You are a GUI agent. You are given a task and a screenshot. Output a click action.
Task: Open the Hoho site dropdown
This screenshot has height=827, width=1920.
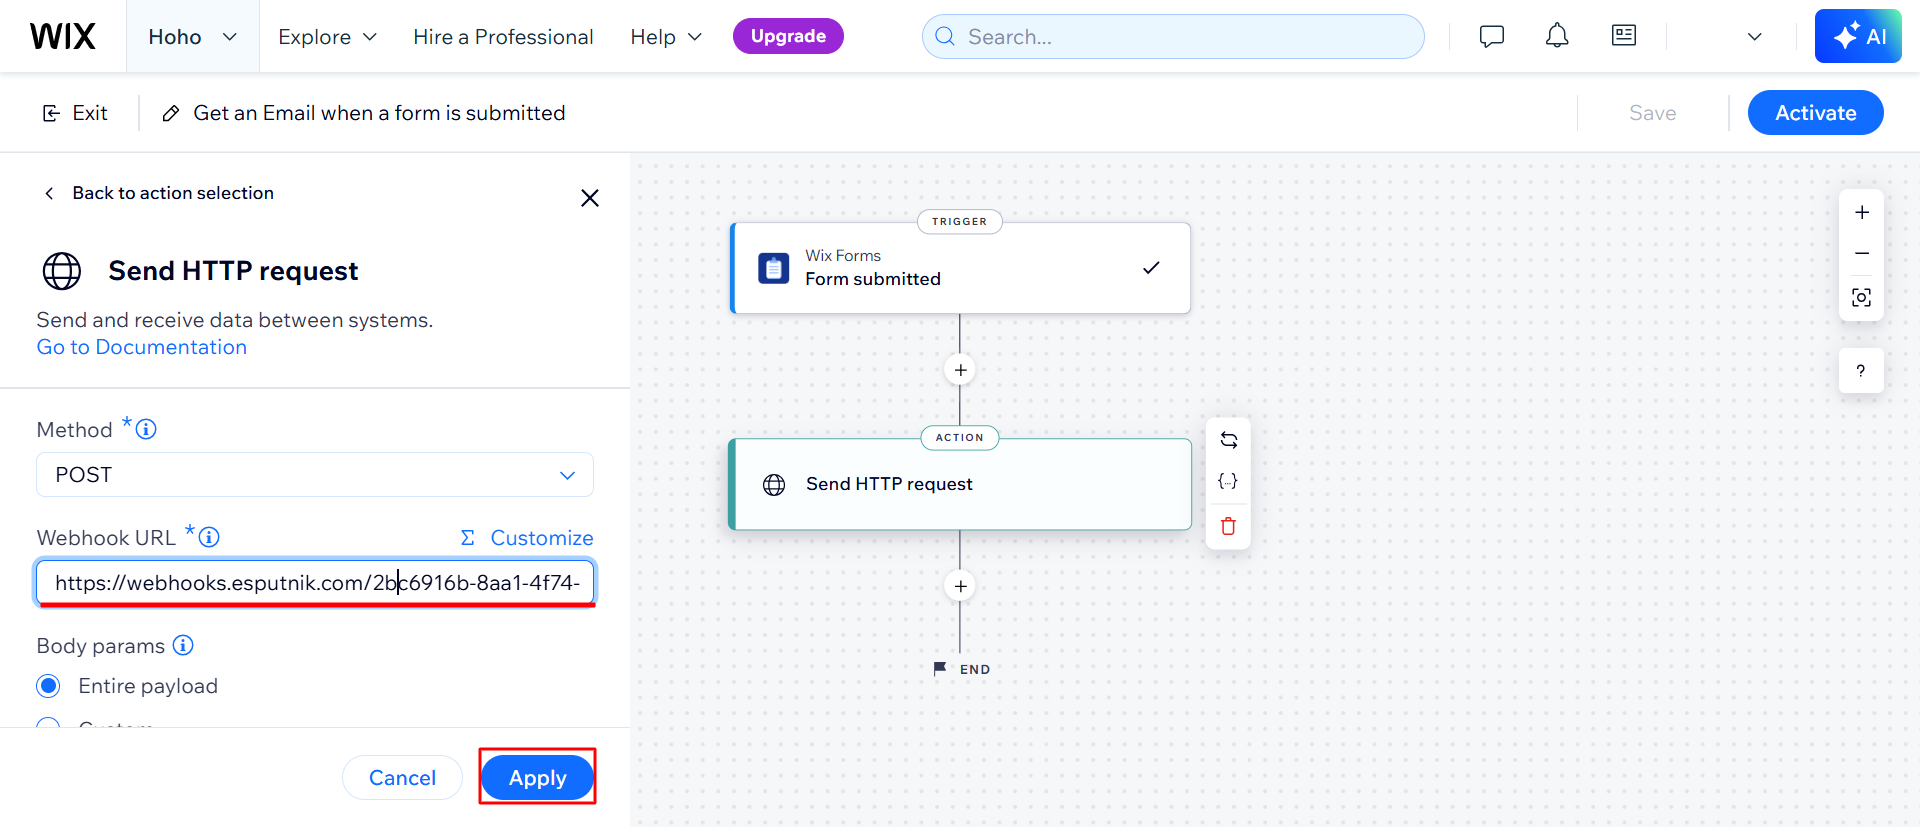(x=193, y=37)
